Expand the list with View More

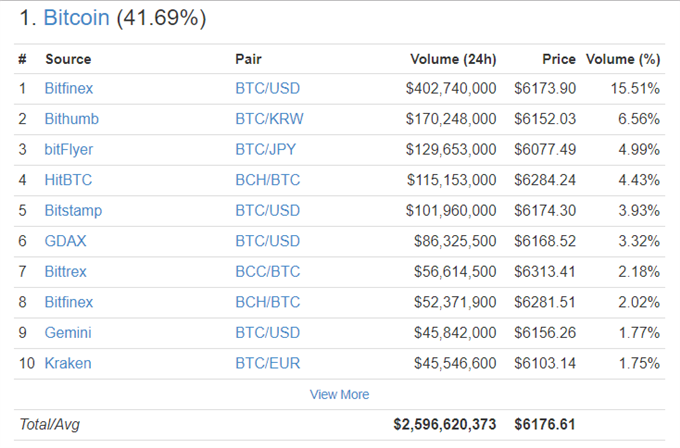pos(340,394)
